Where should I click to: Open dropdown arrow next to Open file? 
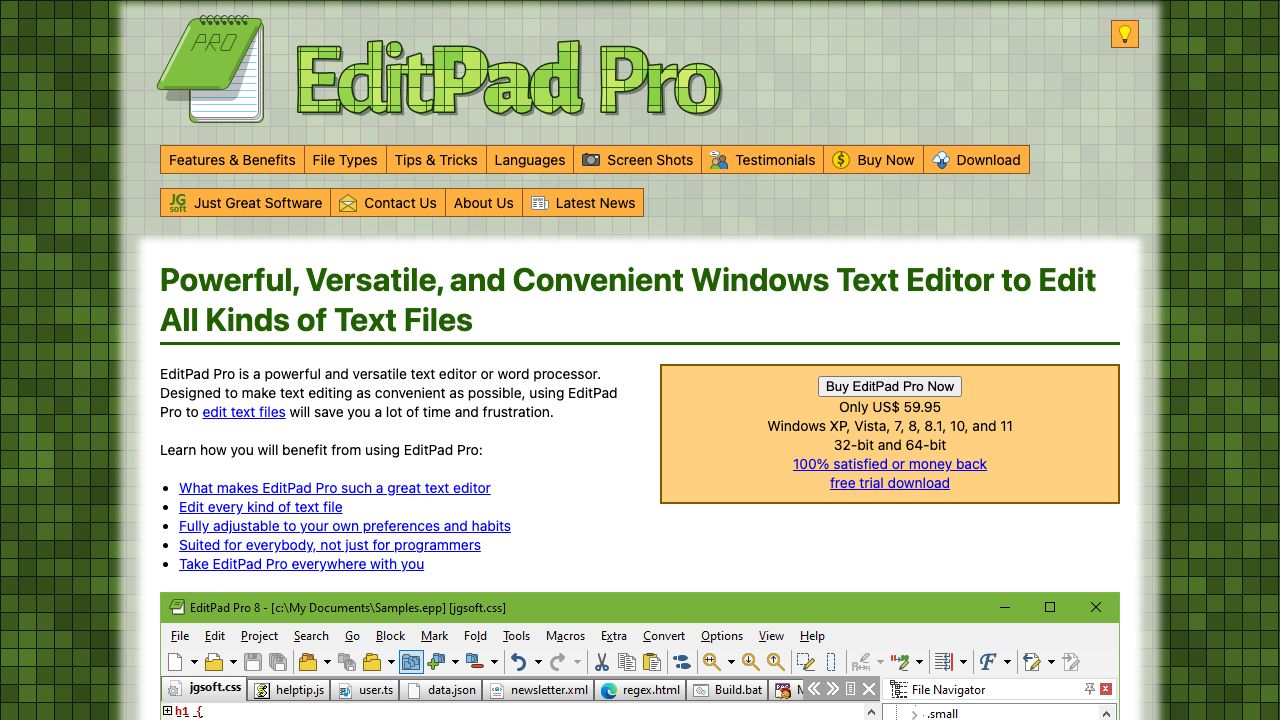[233, 662]
